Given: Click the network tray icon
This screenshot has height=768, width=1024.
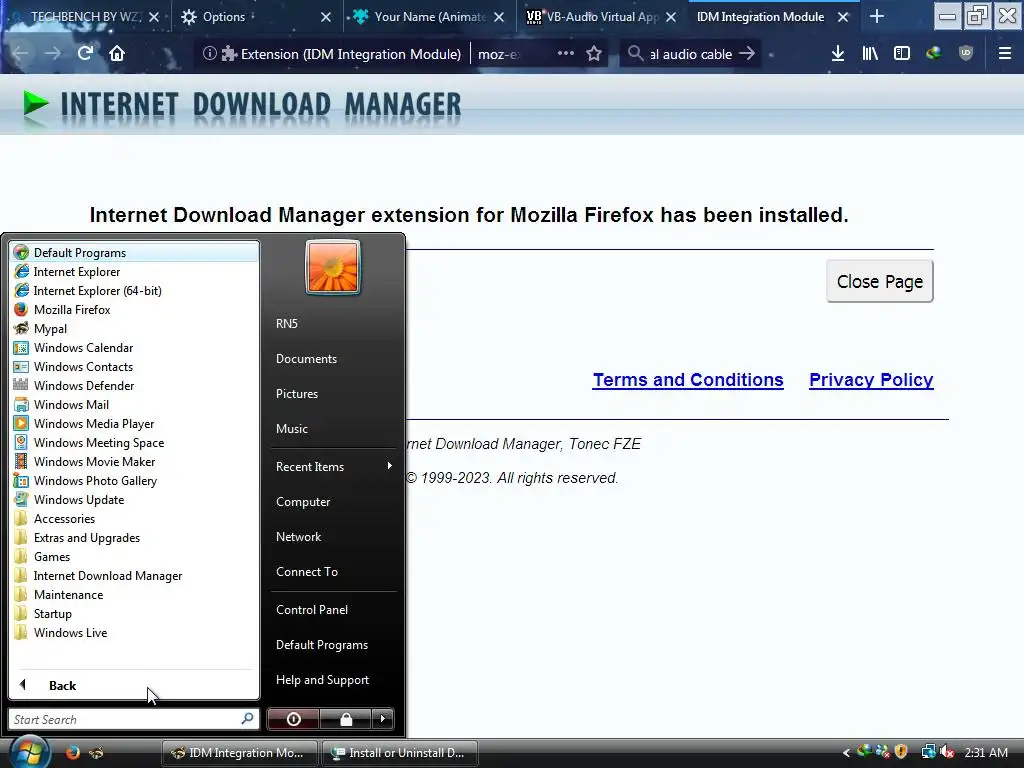Looking at the screenshot, I should point(928,752).
